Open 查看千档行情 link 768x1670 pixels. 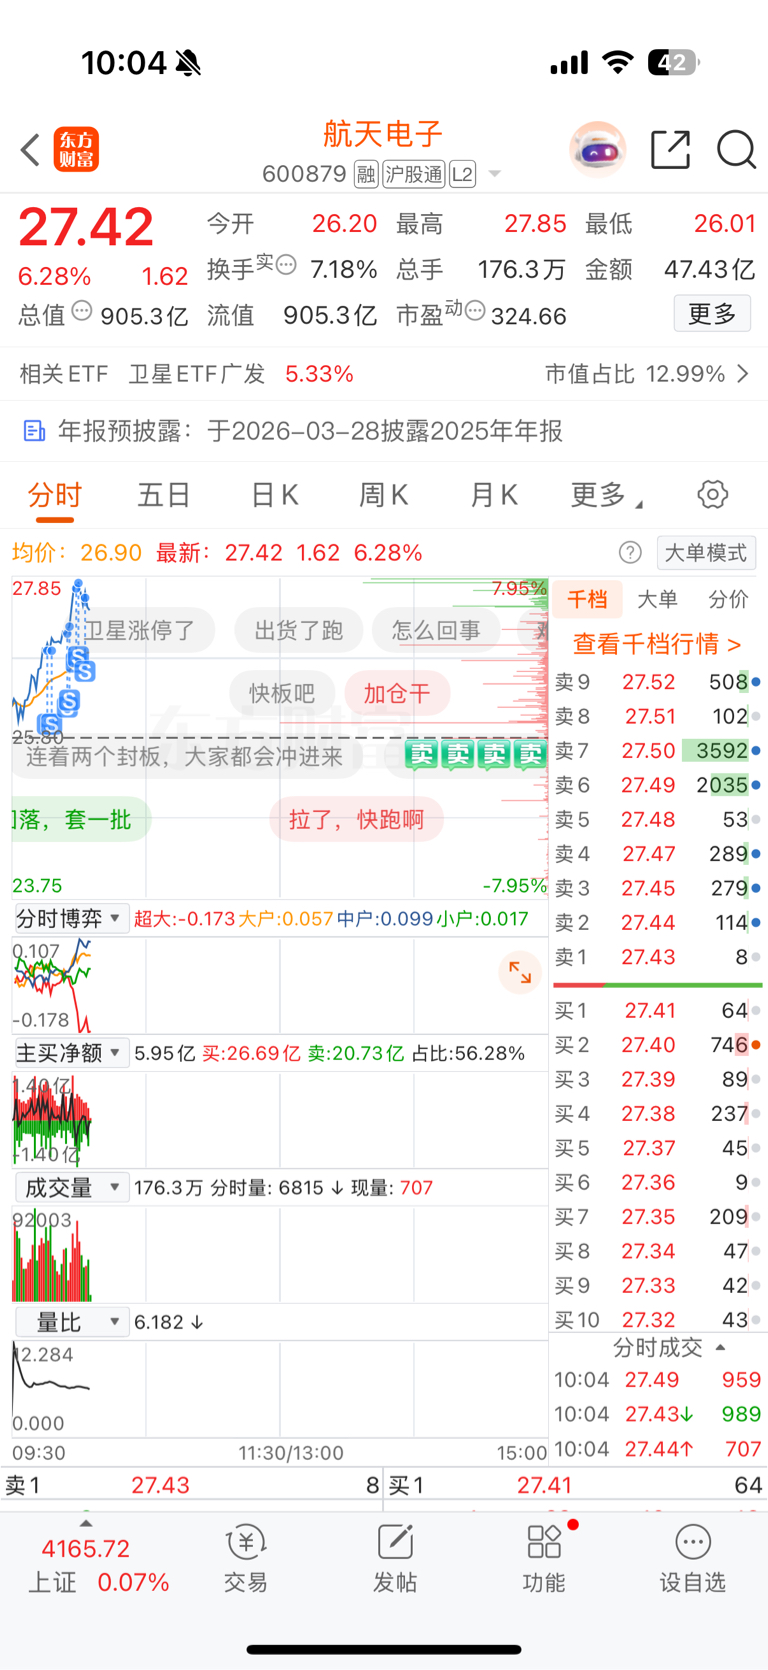click(x=657, y=643)
